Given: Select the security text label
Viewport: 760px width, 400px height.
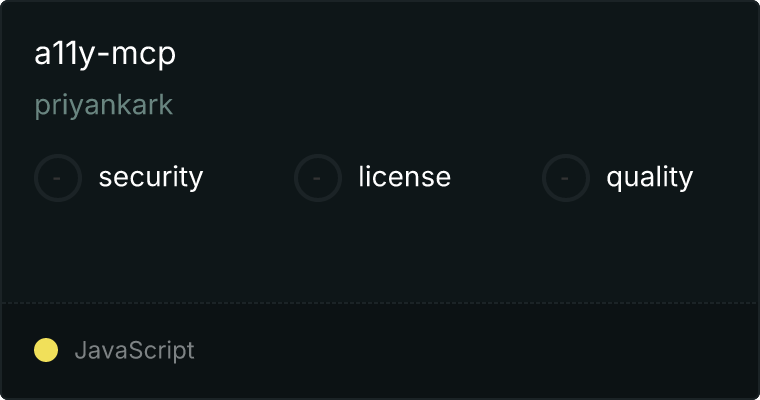Looking at the screenshot, I should click(151, 177).
